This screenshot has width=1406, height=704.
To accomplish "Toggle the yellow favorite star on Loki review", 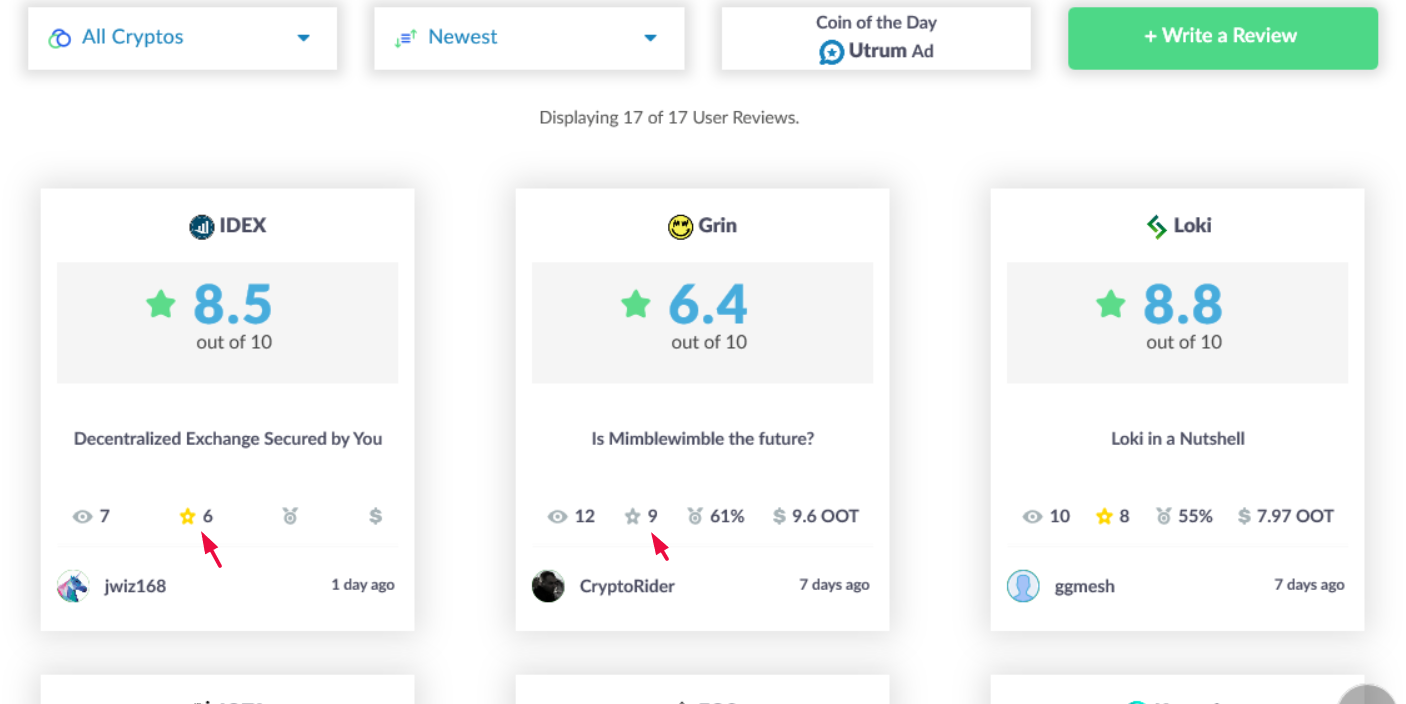I will pyautogui.click(x=1105, y=516).
